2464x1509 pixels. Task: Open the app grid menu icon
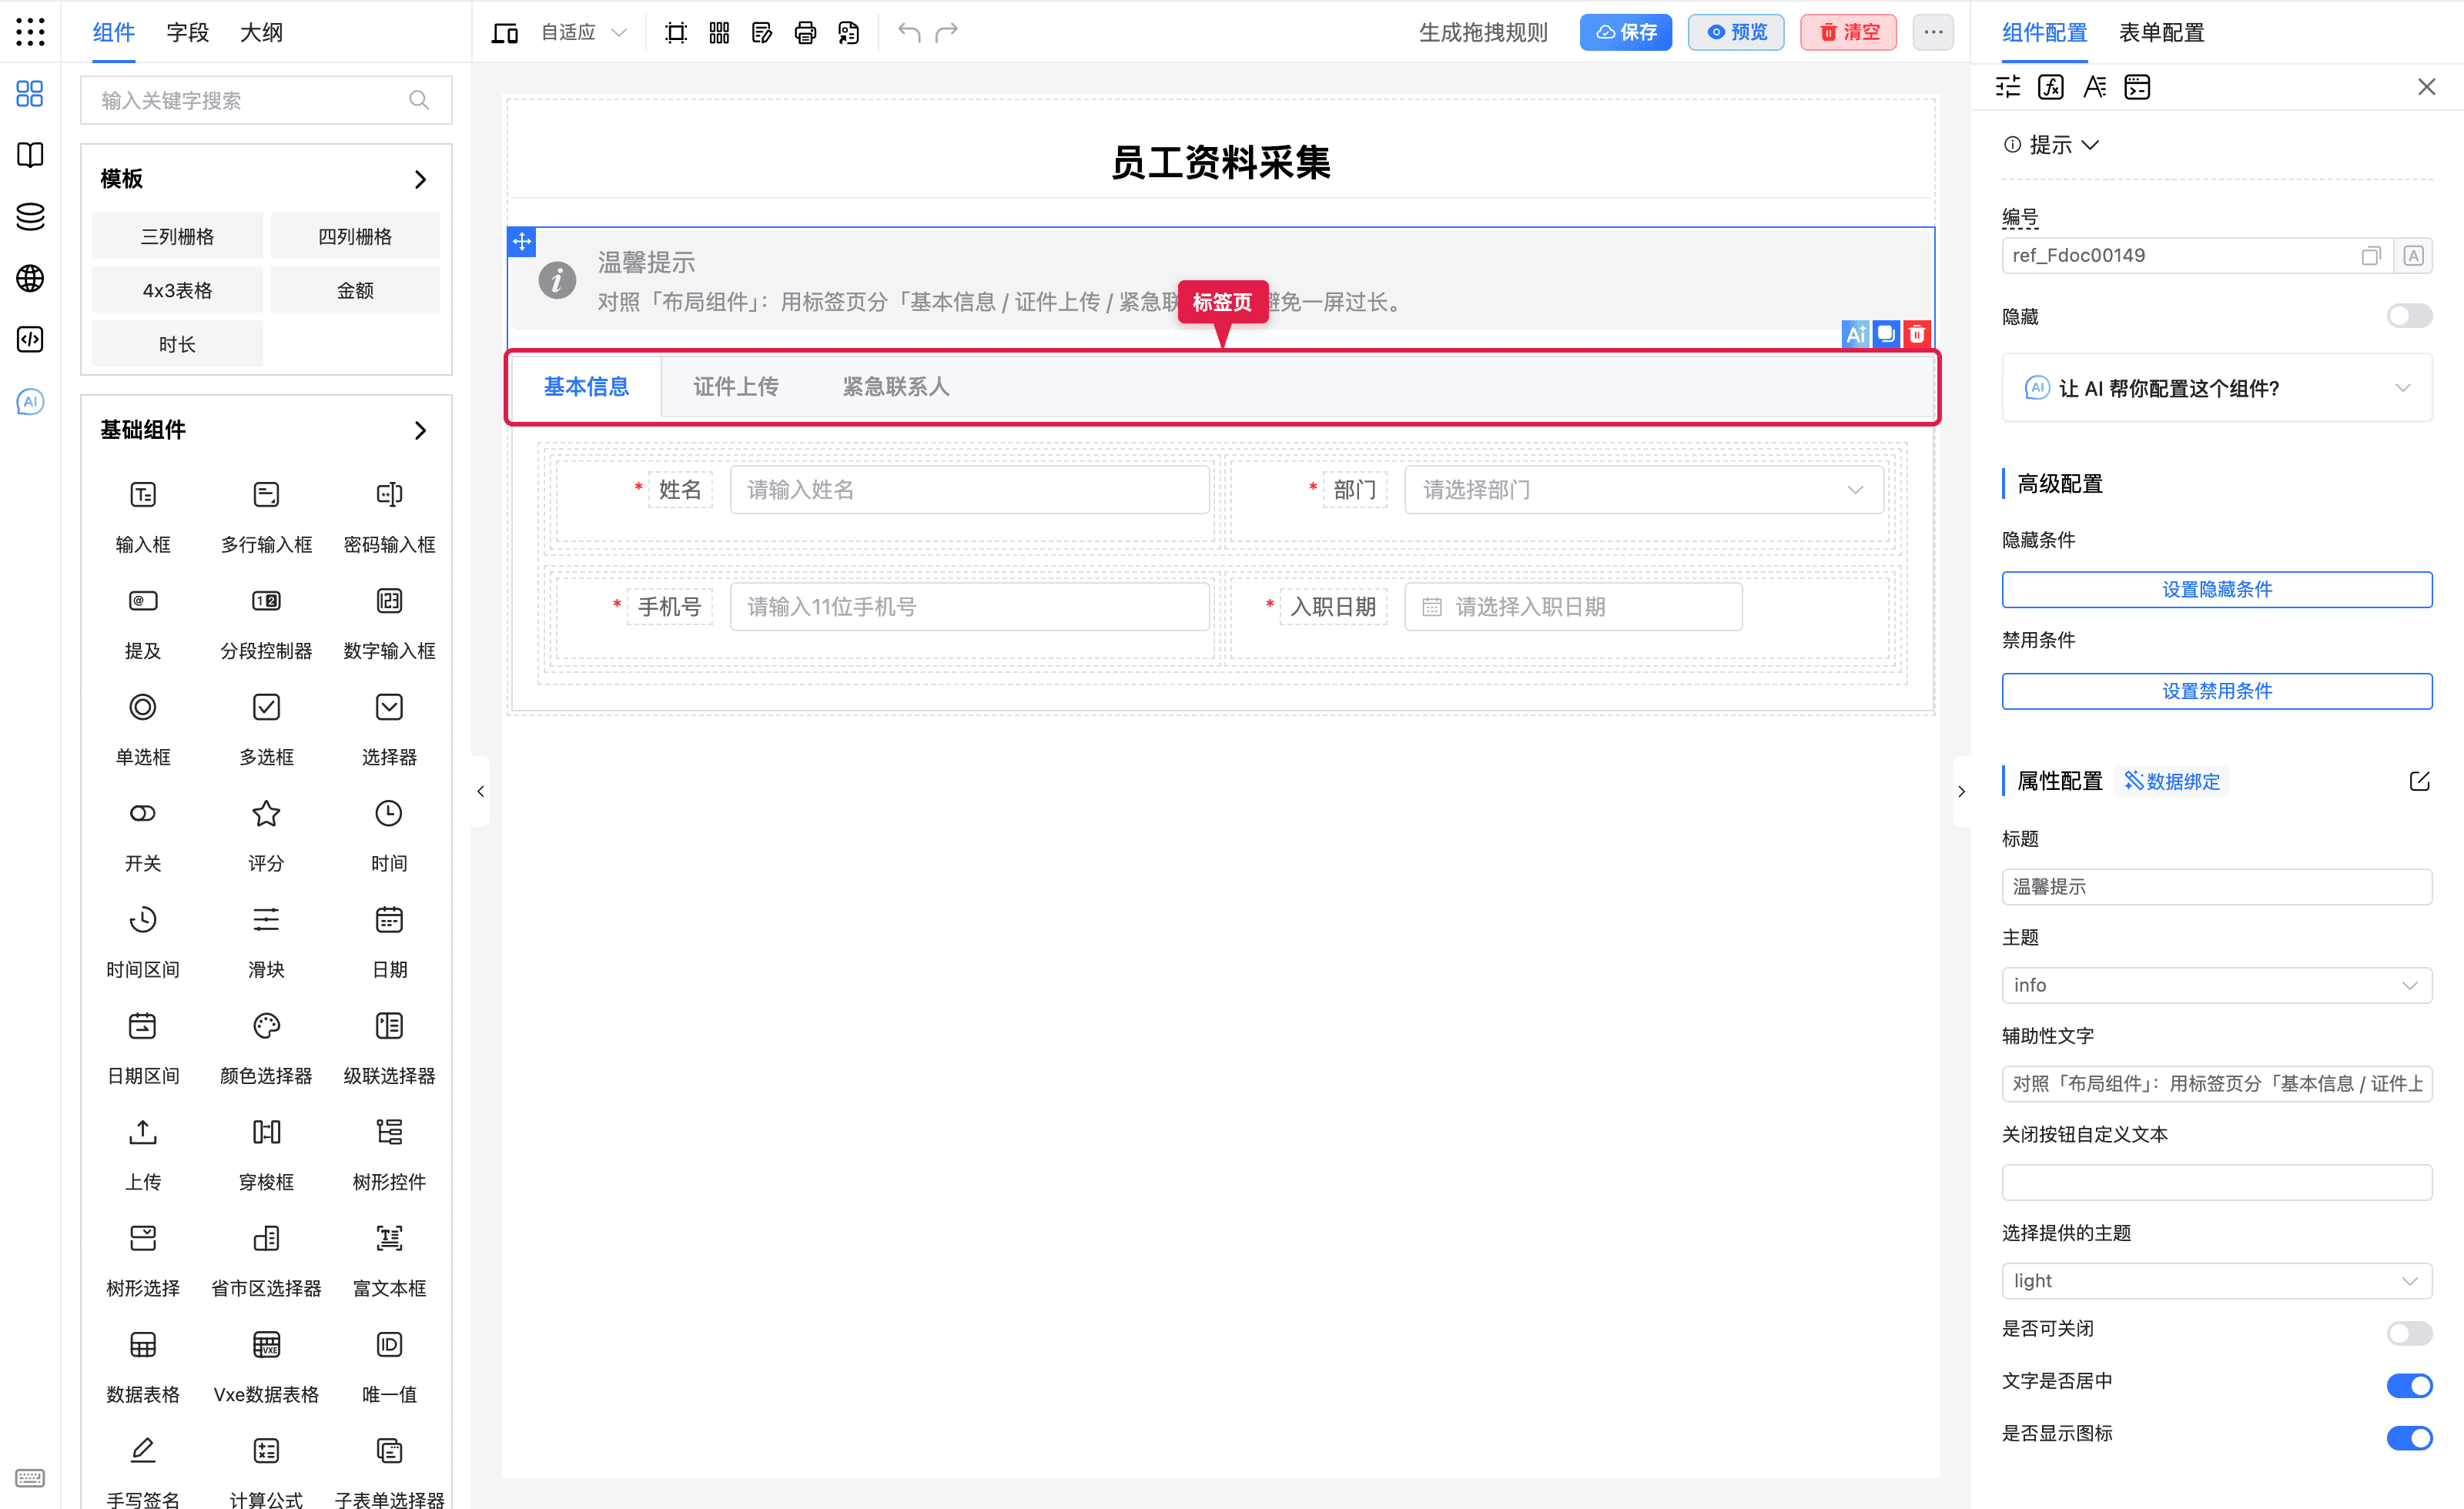click(30, 32)
